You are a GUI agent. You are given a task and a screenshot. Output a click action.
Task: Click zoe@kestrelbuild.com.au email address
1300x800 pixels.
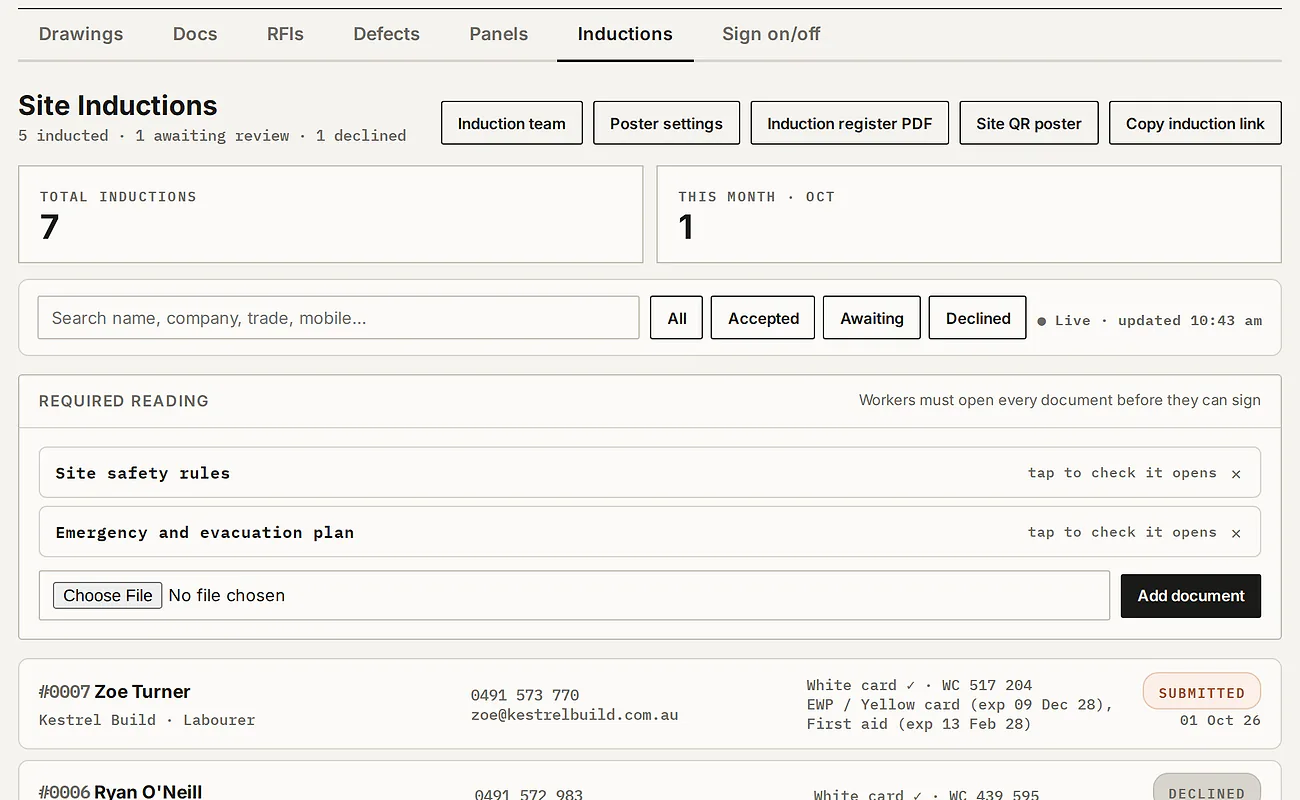575,715
